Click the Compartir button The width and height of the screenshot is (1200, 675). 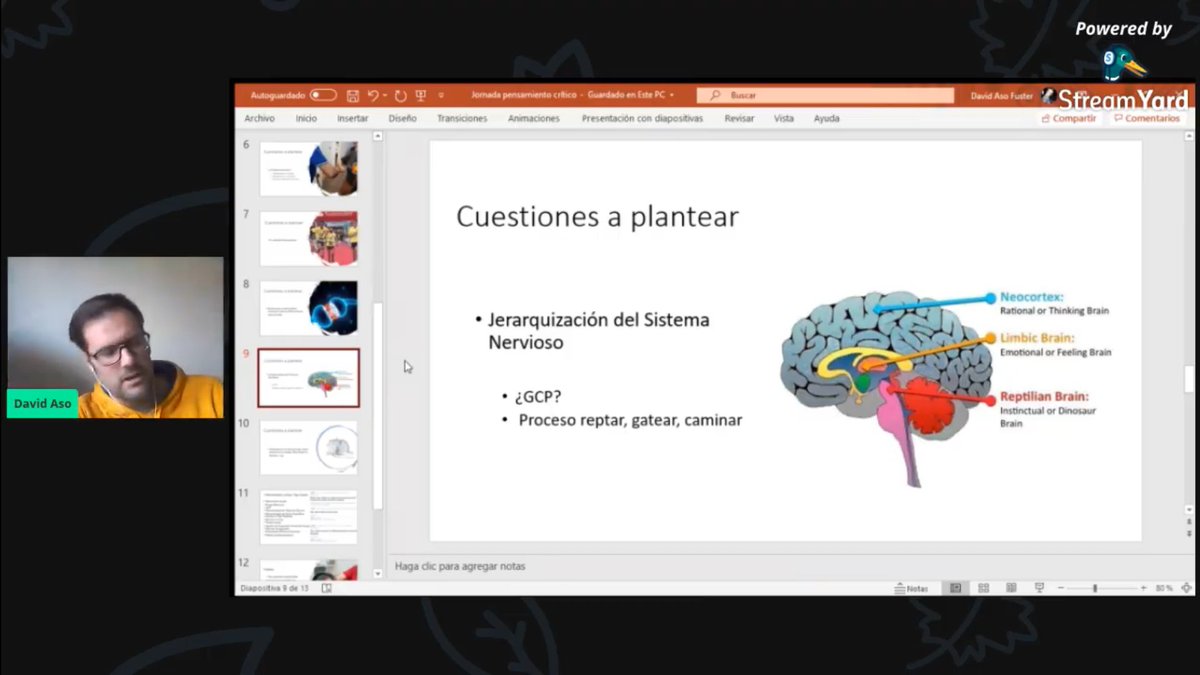point(1068,118)
